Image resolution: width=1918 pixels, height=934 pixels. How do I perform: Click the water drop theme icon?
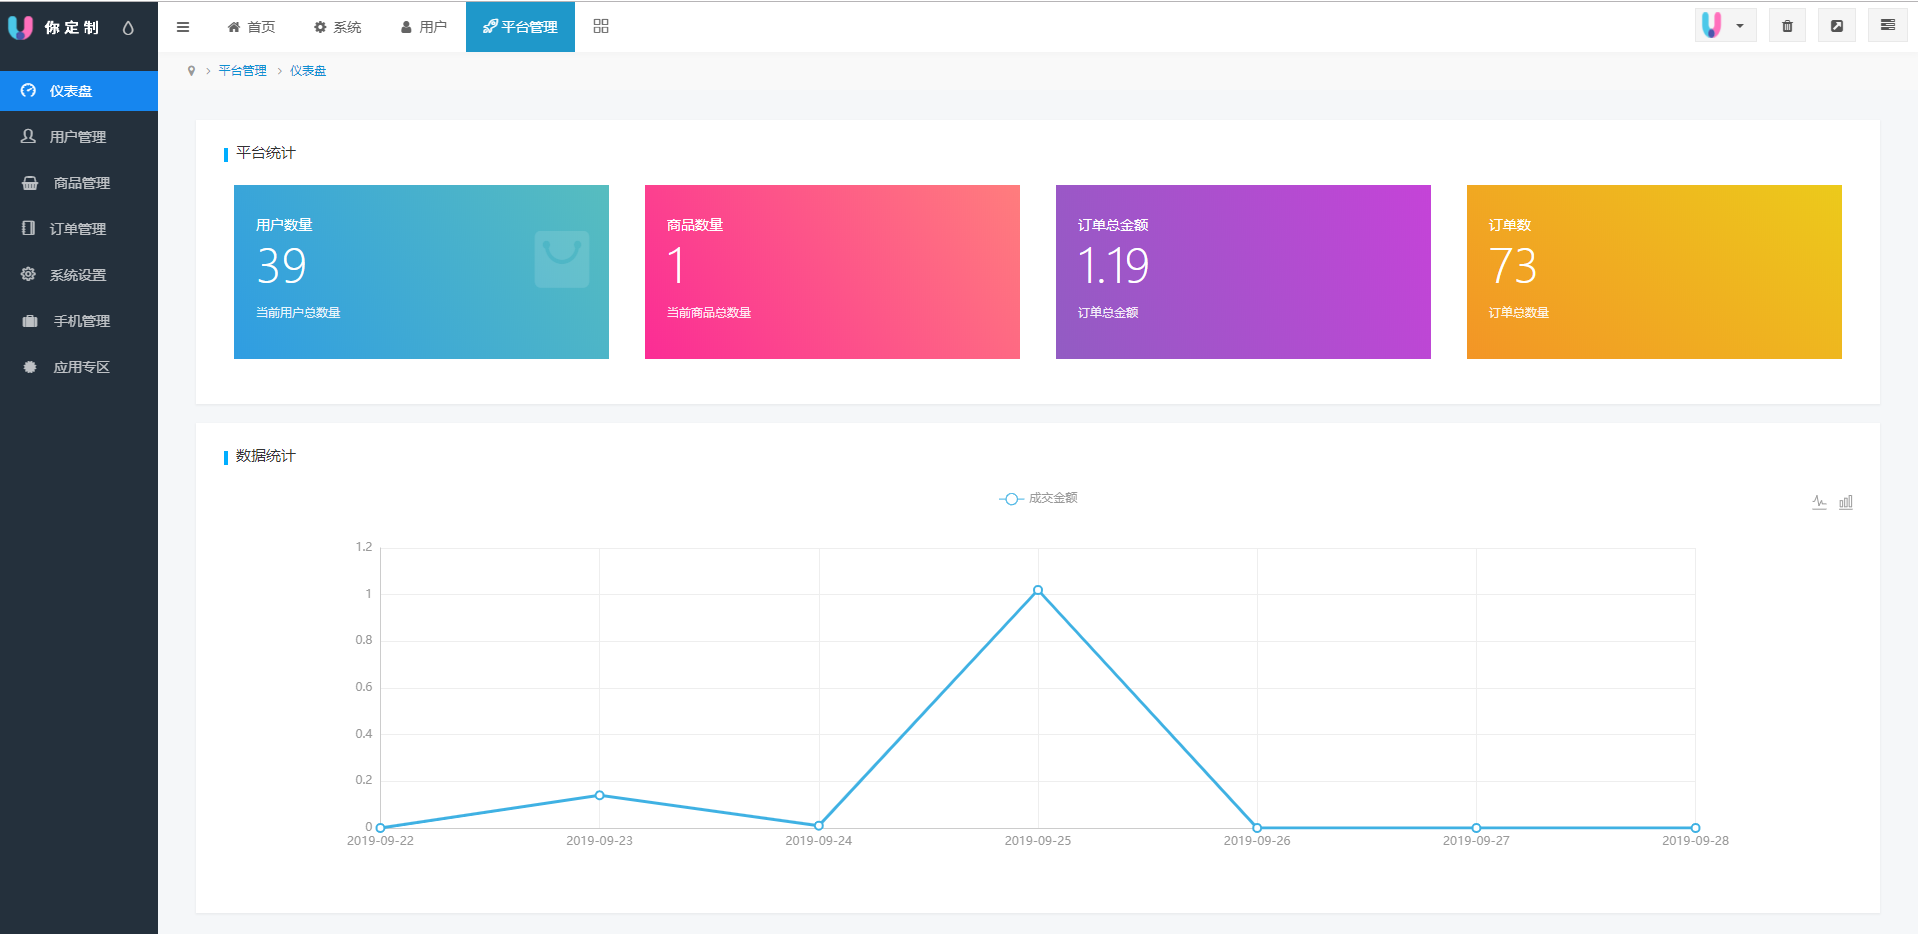coord(128,28)
